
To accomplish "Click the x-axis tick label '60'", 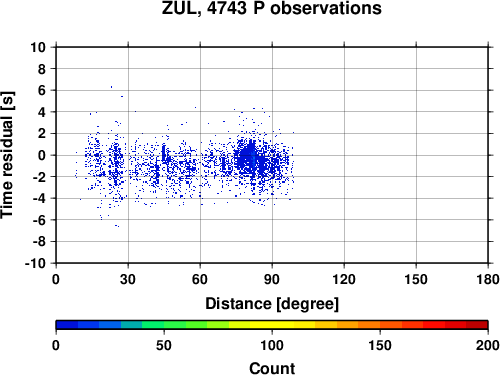I will click(200, 279).
